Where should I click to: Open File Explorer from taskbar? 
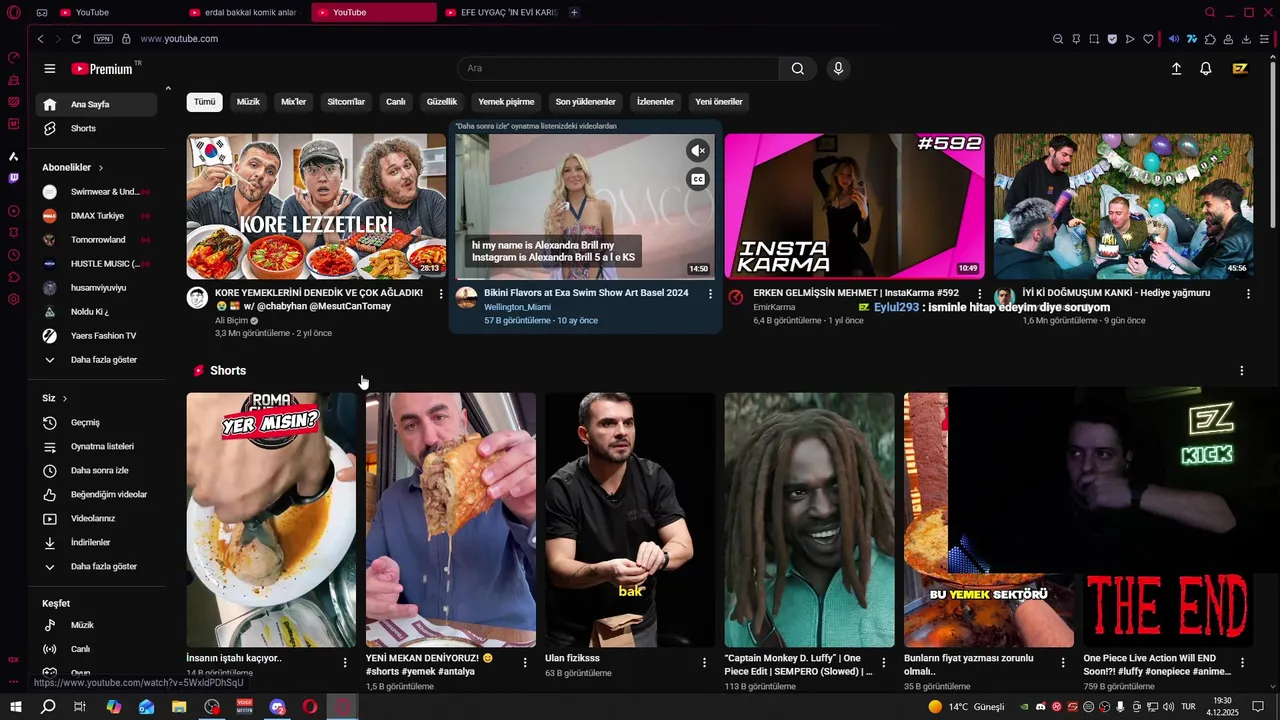[179, 707]
